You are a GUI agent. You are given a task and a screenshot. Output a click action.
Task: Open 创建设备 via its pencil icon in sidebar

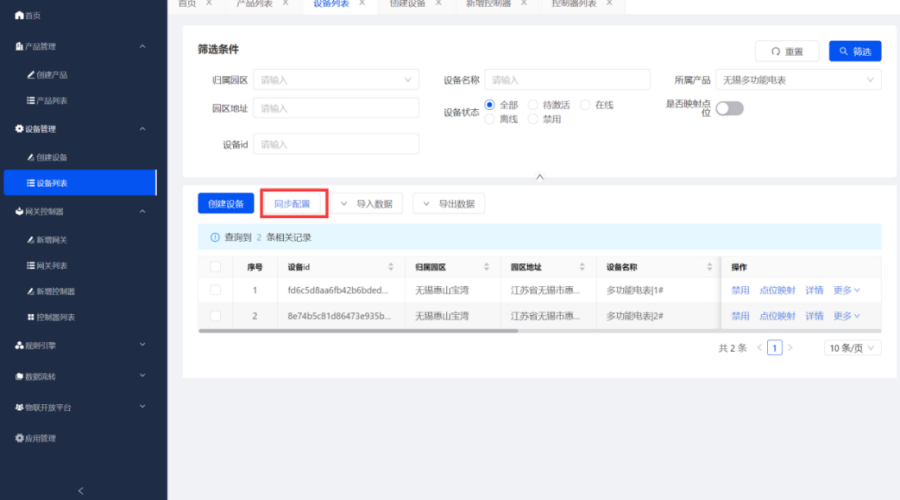tap(31, 157)
